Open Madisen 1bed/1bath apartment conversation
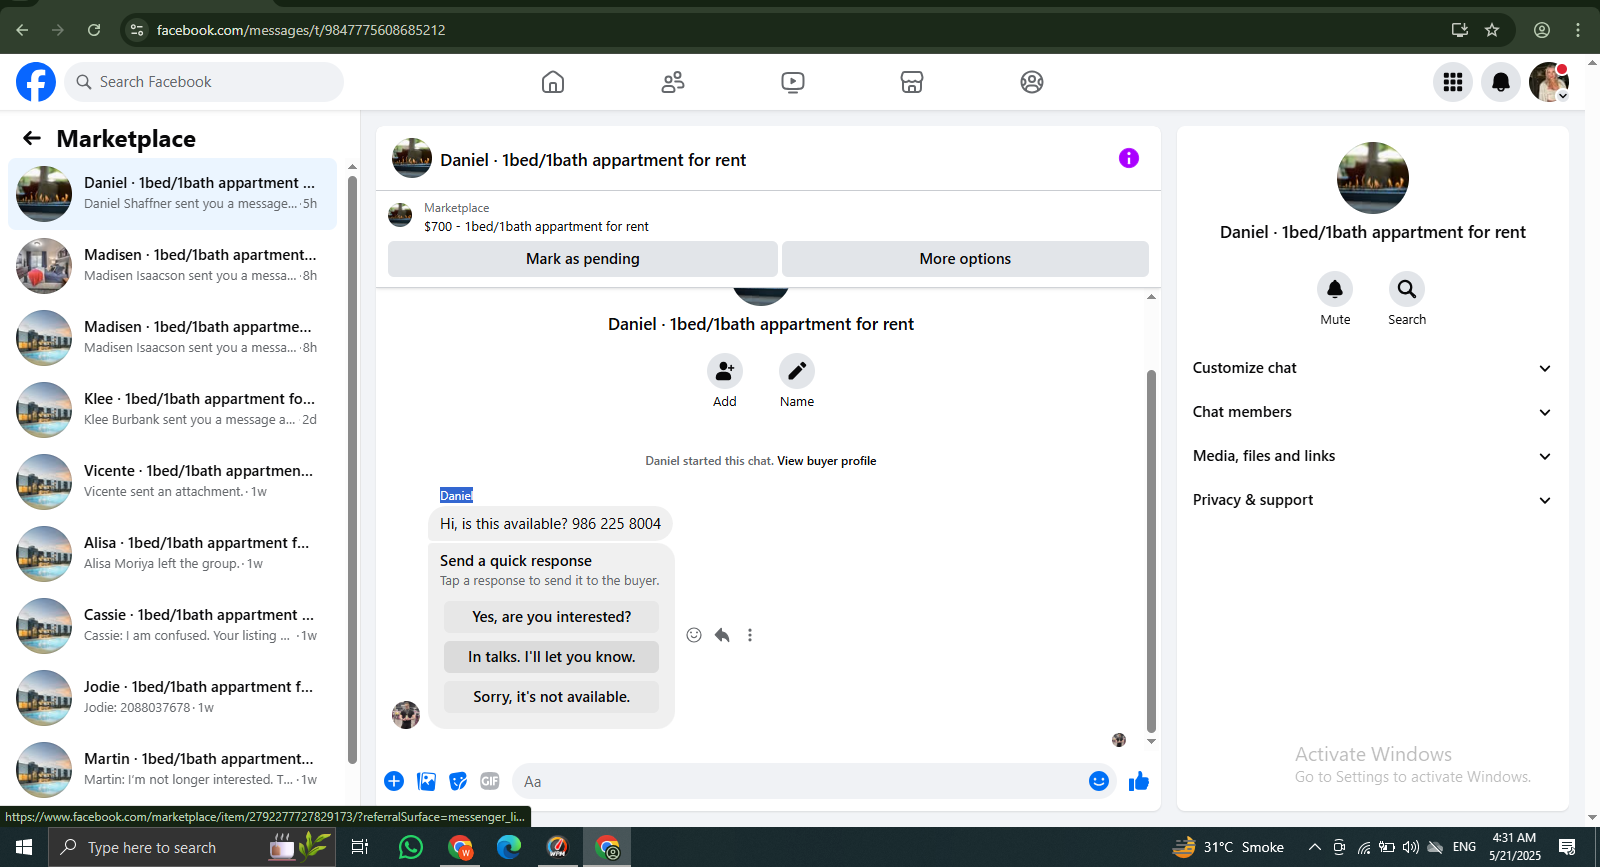Image resolution: width=1600 pixels, height=867 pixels. click(x=173, y=266)
